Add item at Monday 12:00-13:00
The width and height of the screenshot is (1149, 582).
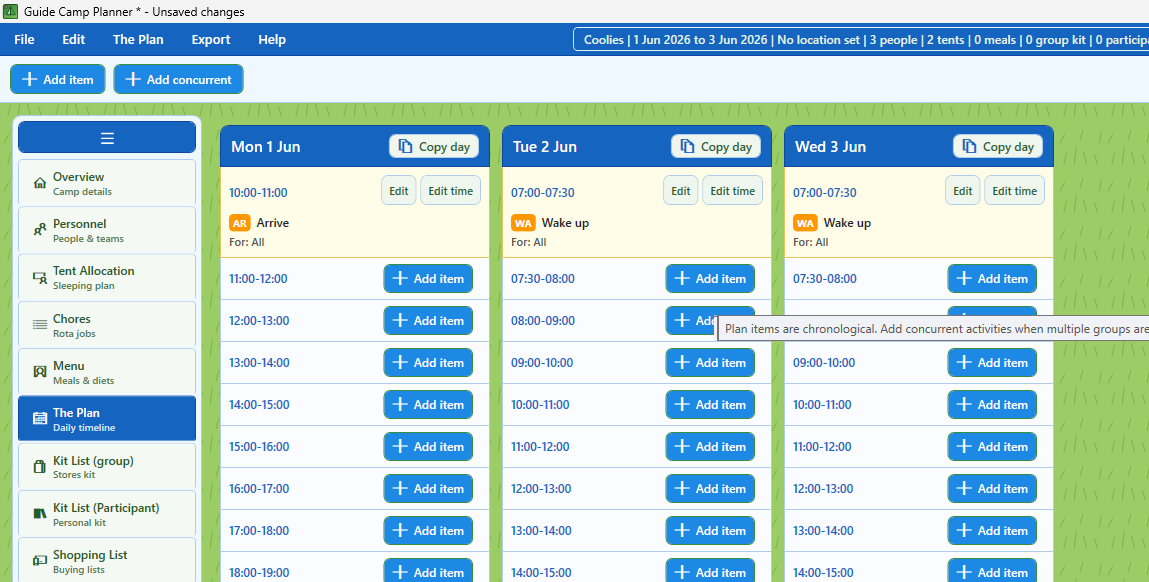coord(428,320)
